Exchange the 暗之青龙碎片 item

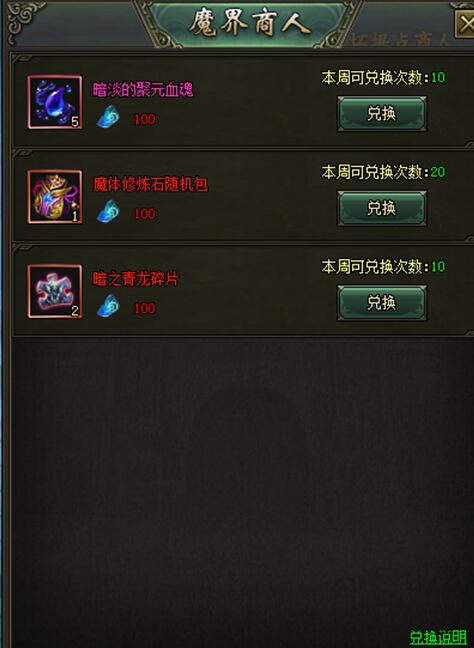coord(382,303)
